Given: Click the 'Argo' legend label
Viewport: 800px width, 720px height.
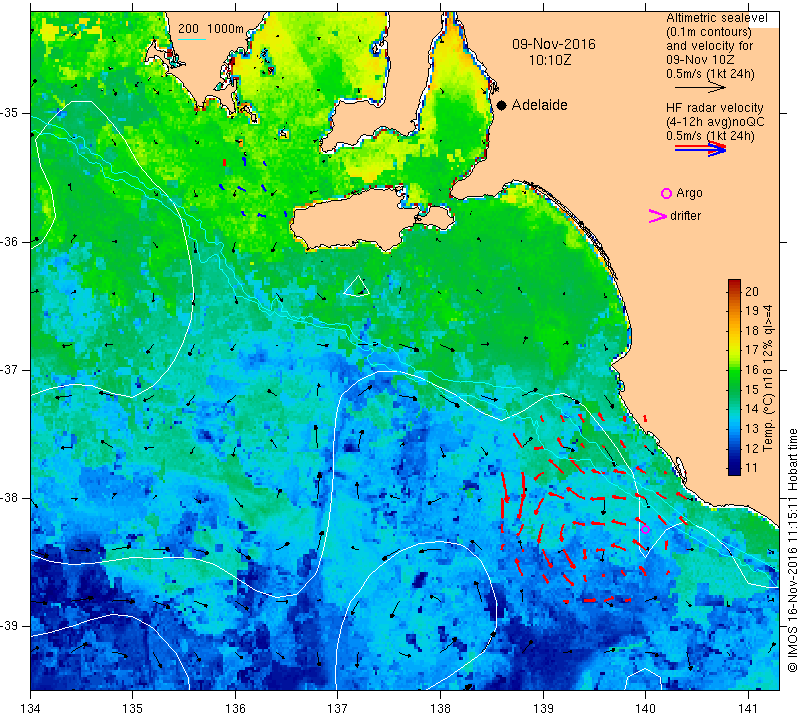Looking at the screenshot, I should pos(689,193).
